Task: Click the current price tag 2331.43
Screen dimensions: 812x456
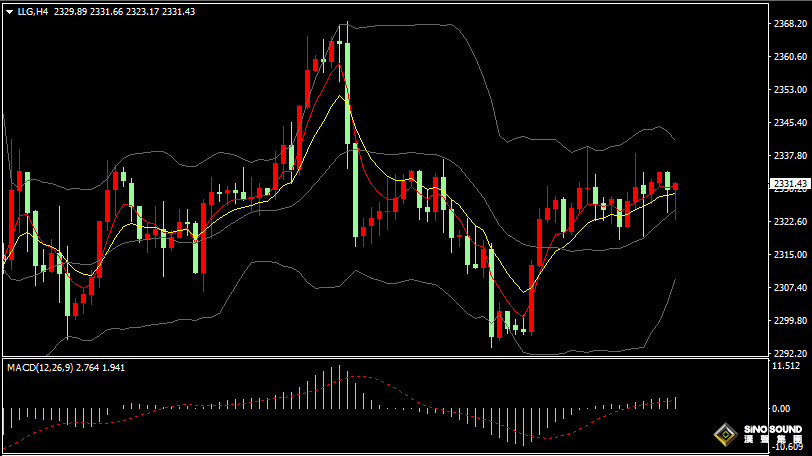Action: click(791, 183)
